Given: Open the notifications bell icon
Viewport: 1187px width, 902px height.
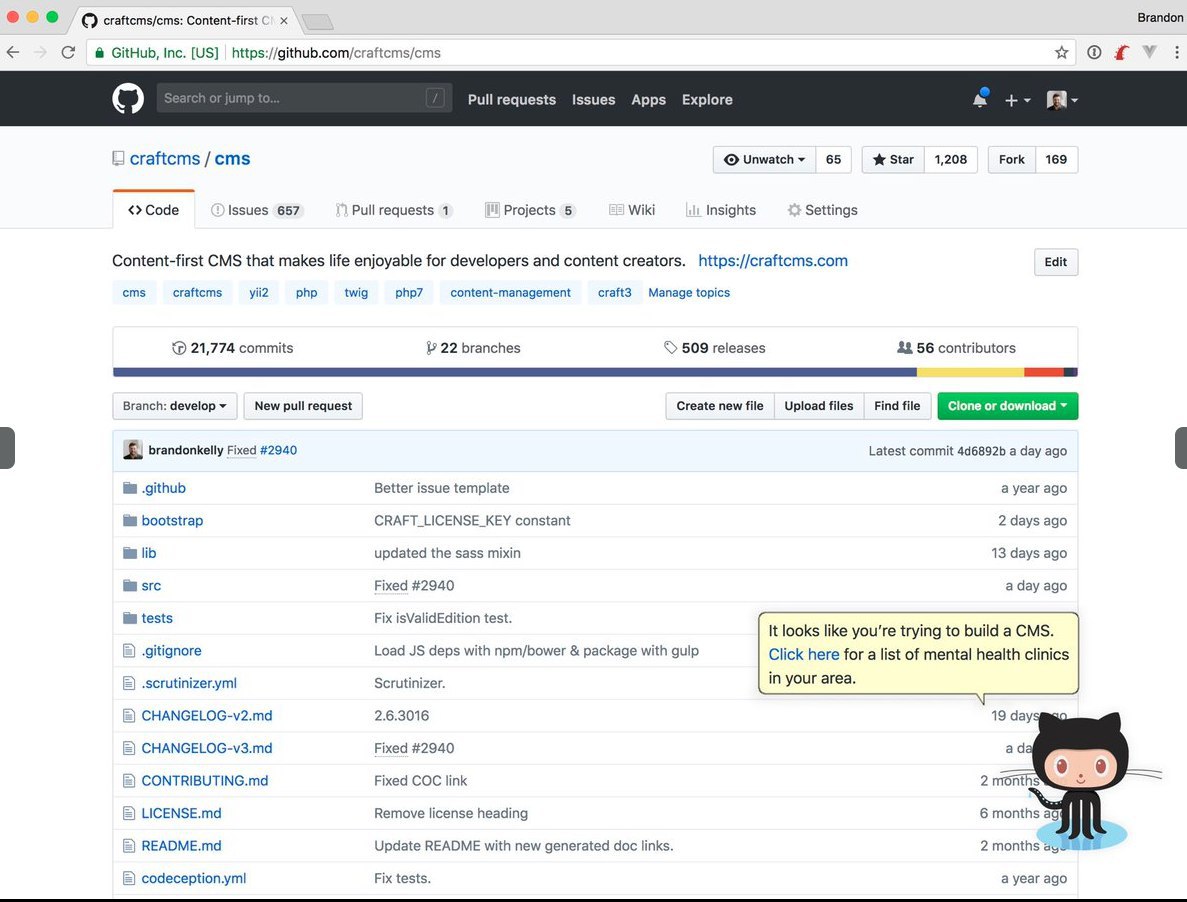Looking at the screenshot, I should [980, 99].
